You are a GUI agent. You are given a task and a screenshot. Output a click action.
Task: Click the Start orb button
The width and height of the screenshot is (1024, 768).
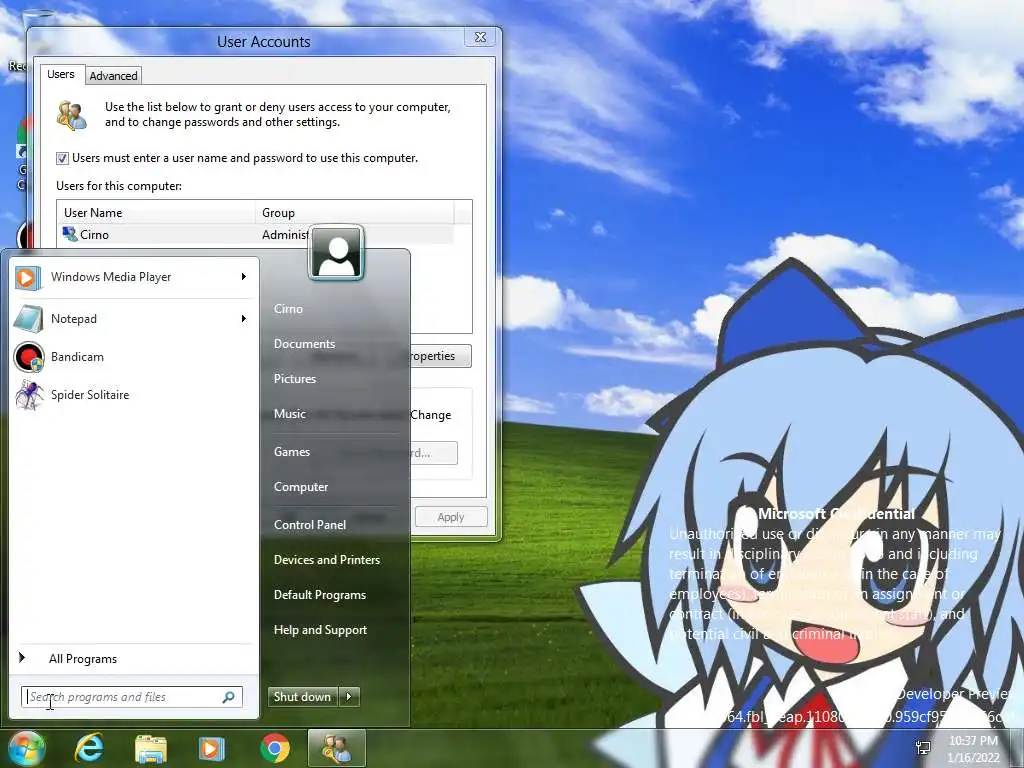tap(27, 748)
